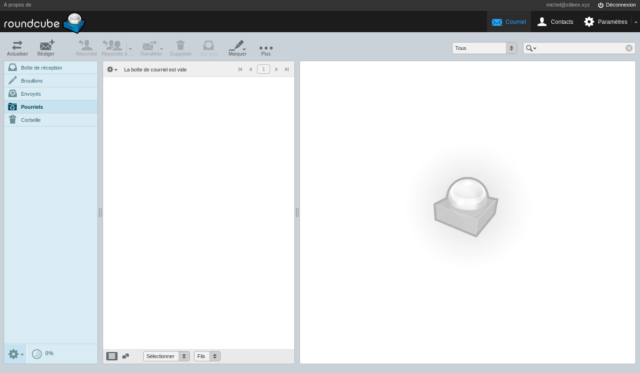This screenshot has width=640, height=373.
Task: Open the Brouillons folder
Action: tap(51, 81)
